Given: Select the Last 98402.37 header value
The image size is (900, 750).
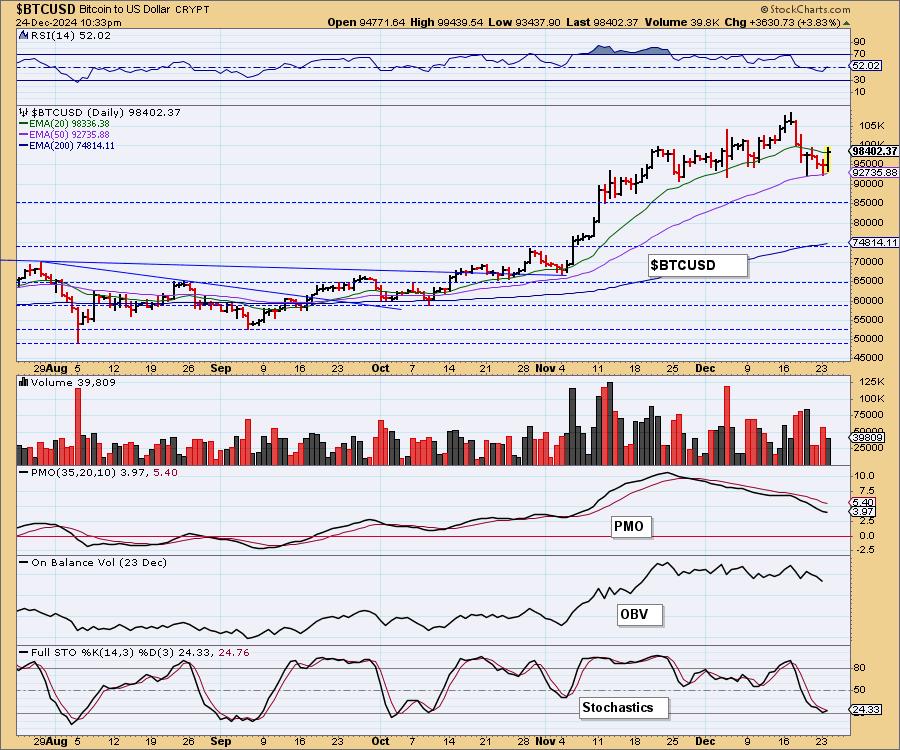Looking at the screenshot, I should tap(602, 22).
